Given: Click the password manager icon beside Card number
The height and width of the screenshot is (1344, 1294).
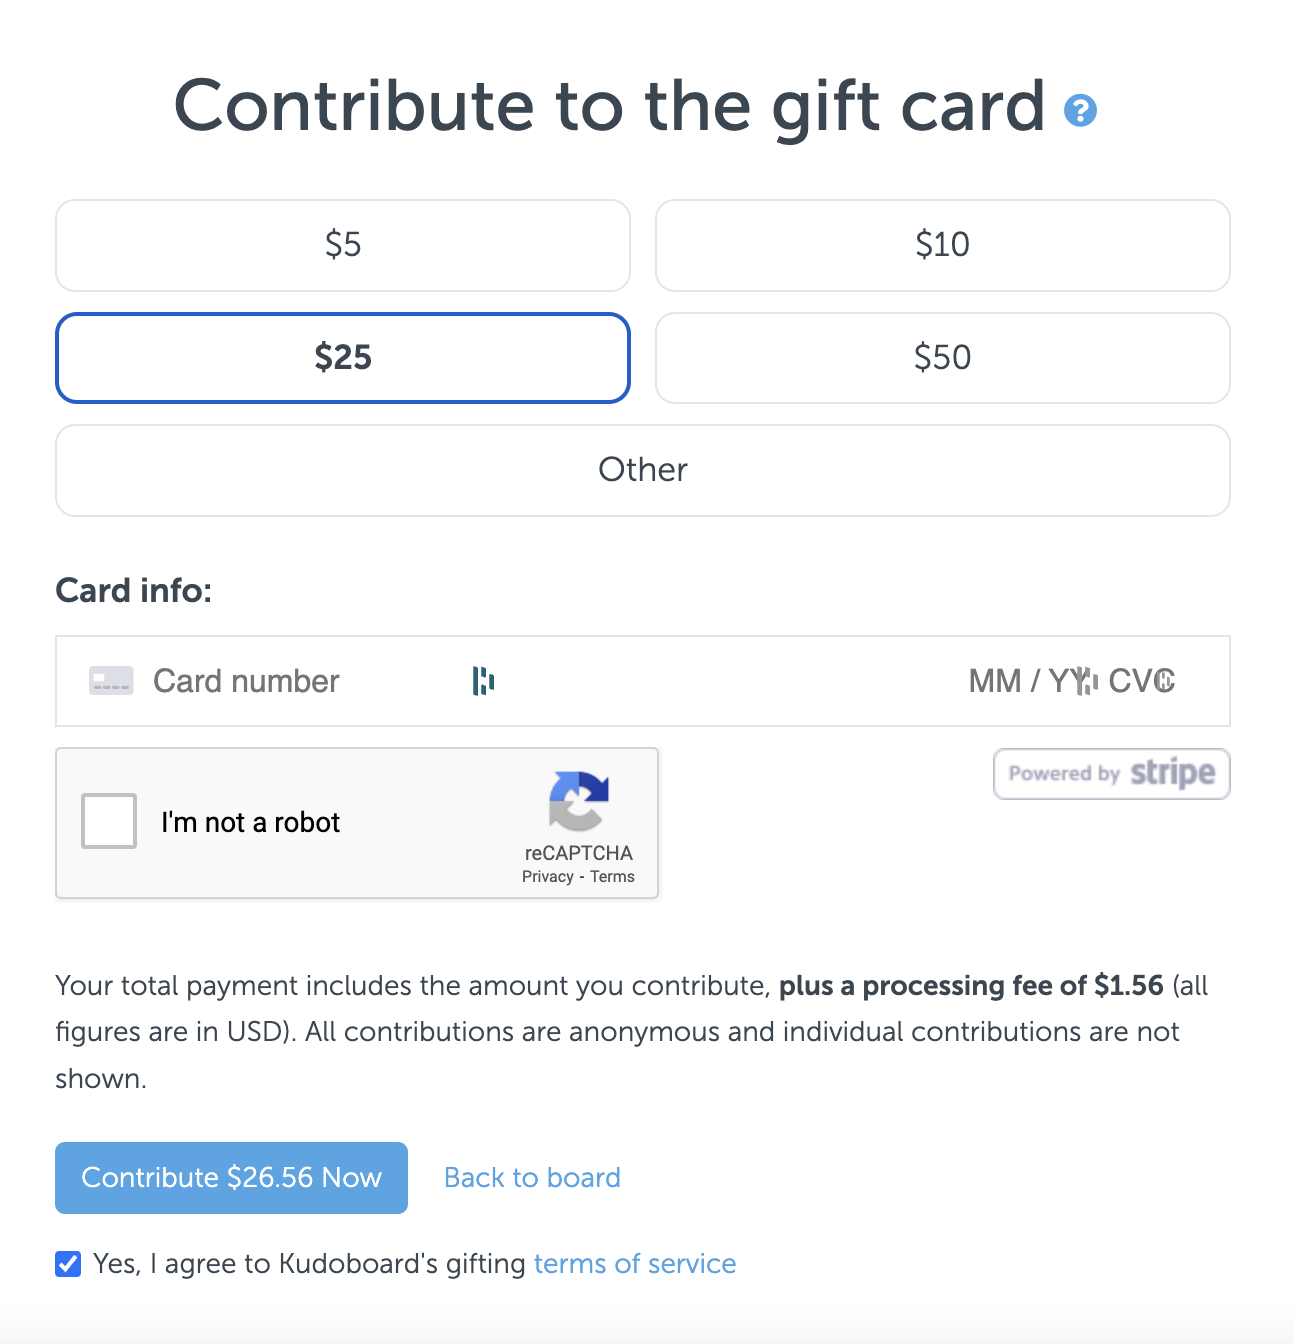Looking at the screenshot, I should pos(483,681).
